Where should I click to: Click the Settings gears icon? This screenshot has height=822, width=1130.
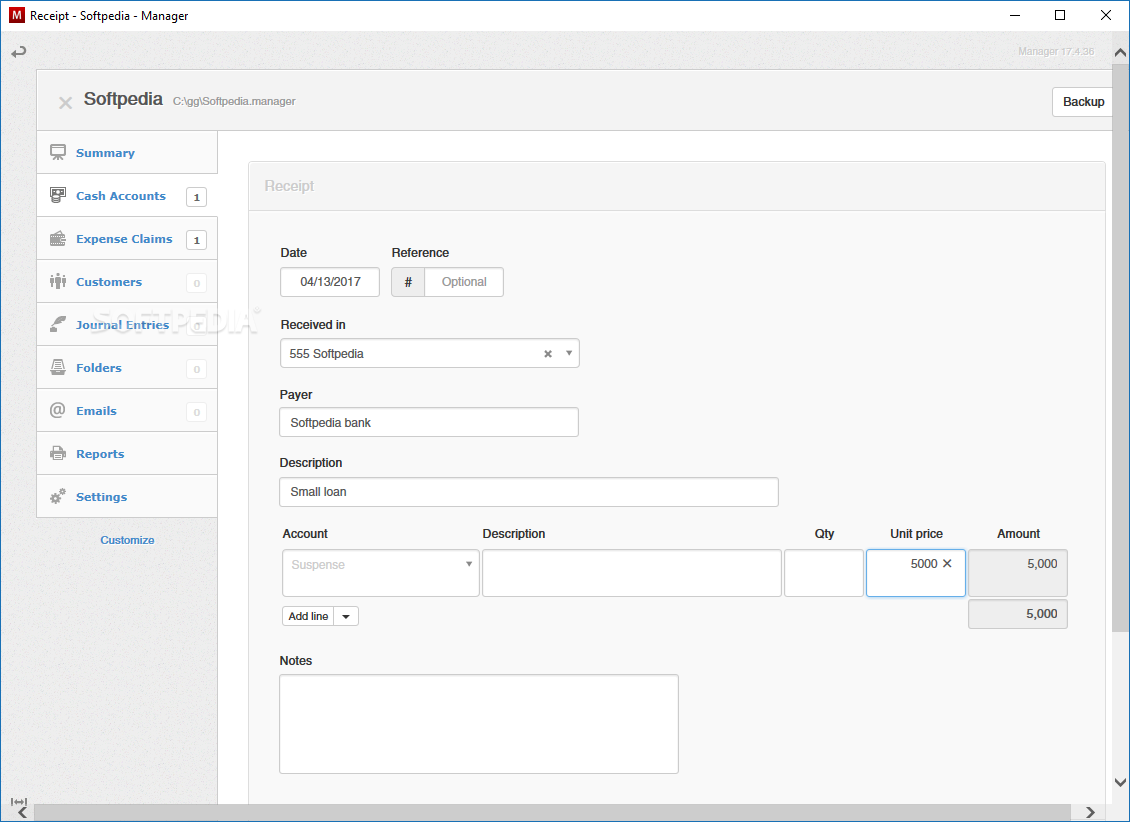click(x=58, y=496)
